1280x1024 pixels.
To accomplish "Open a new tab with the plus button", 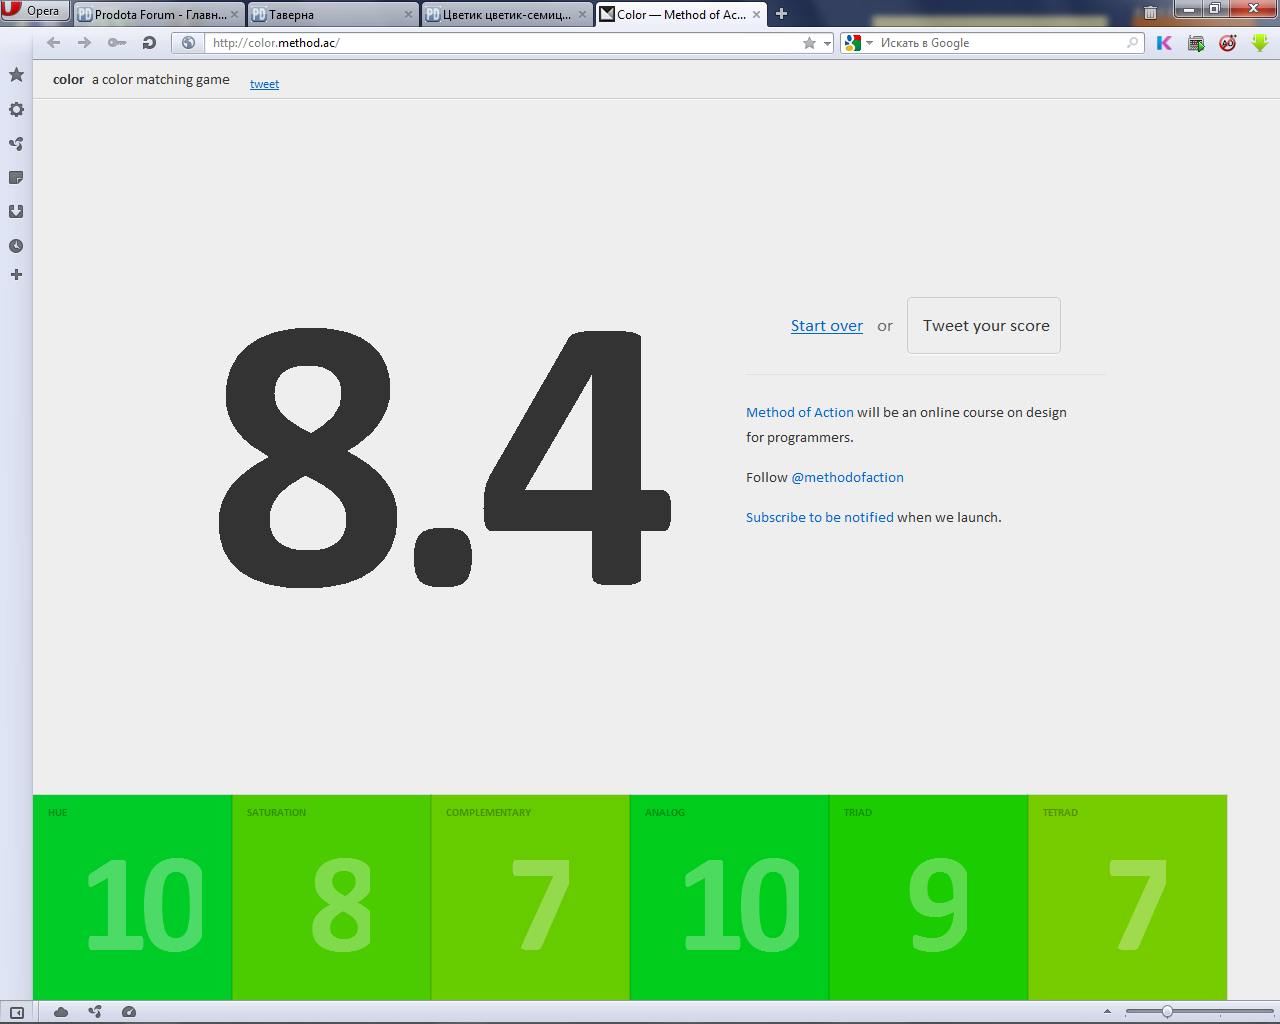I will [x=782, y=14].
